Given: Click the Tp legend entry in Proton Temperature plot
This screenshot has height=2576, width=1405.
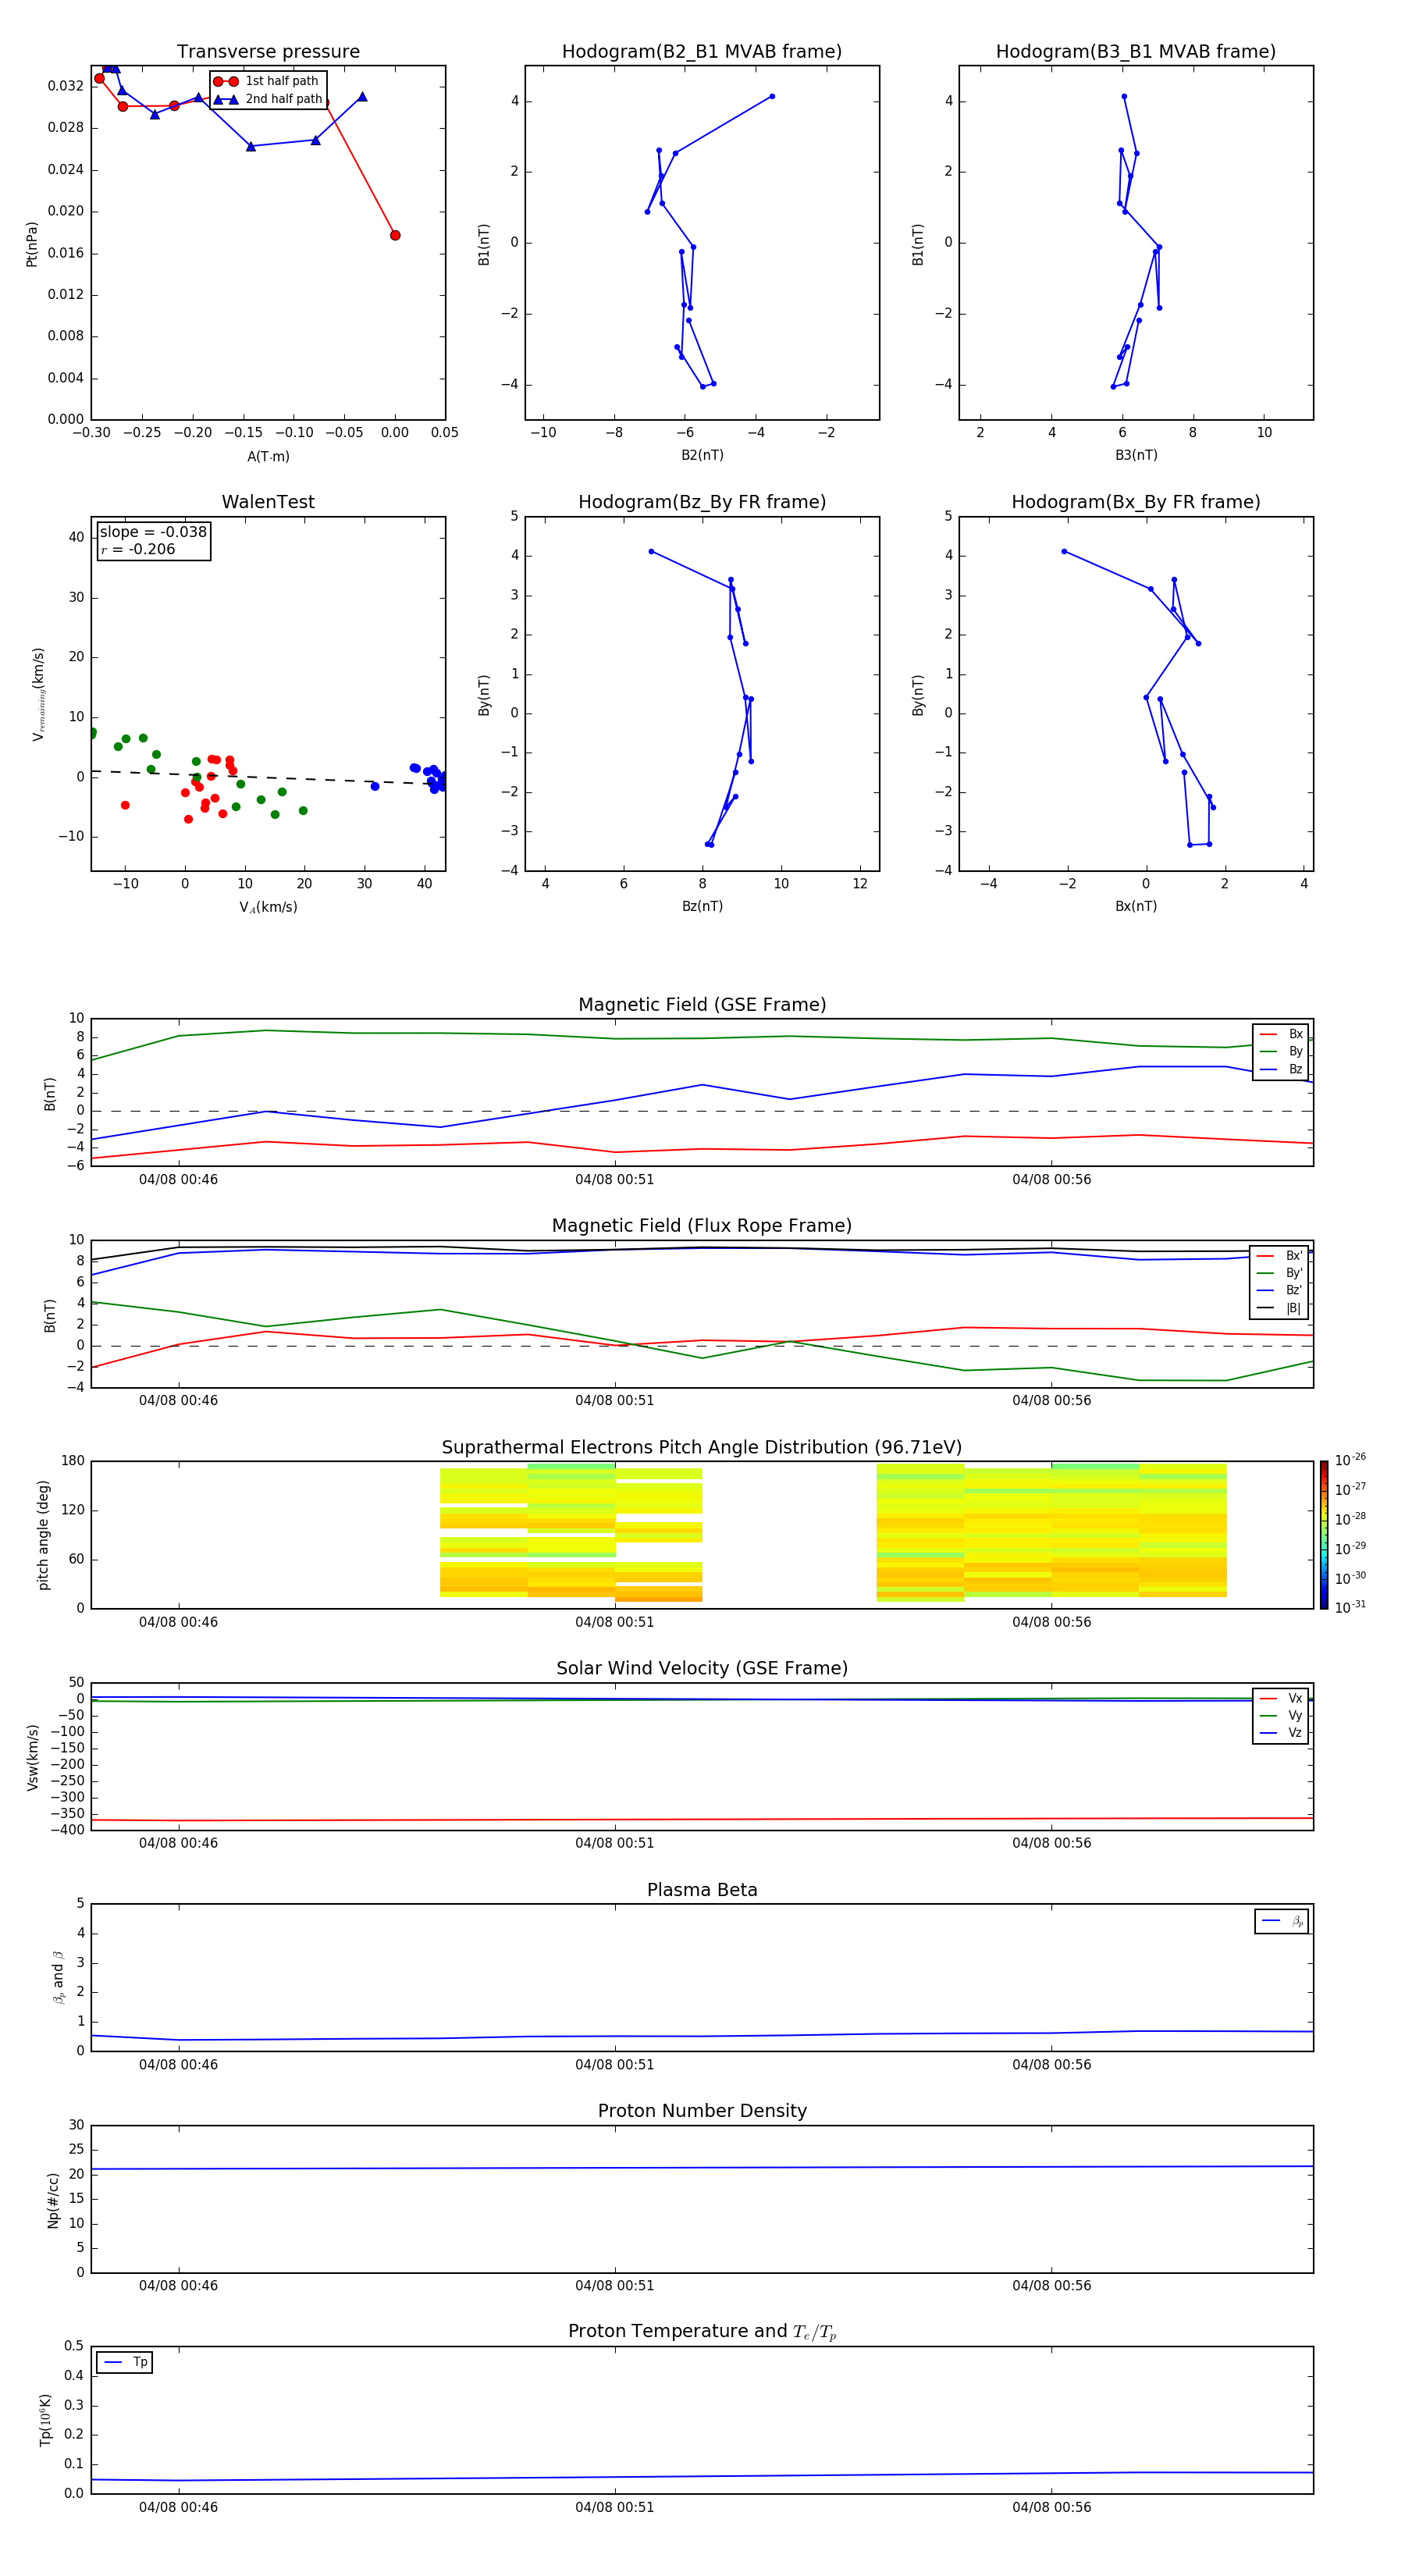Looking at the screenshot, I should 125,2363.
